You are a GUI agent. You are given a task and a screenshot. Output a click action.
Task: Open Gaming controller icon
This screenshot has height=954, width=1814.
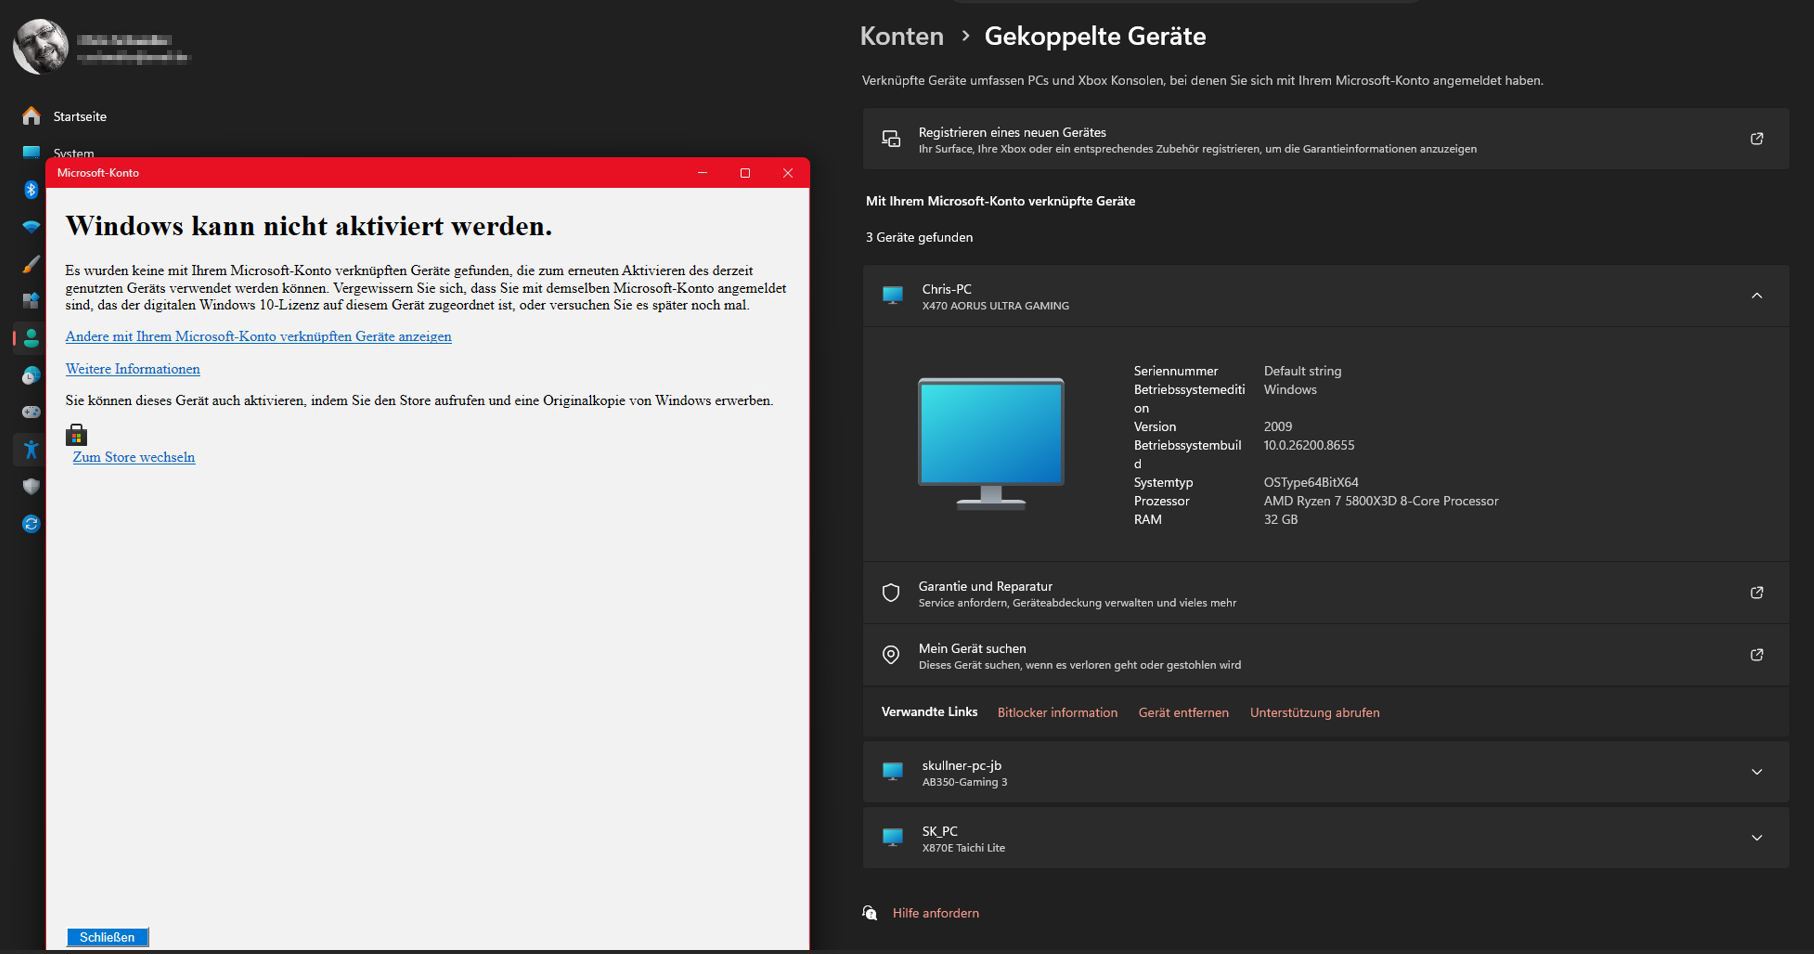(x=31, y=412)
